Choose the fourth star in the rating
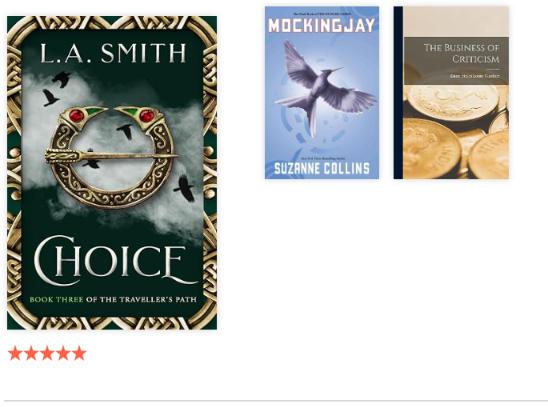This screenshot has width=548, height=407. pyautogui.click(x=63, y=353)
